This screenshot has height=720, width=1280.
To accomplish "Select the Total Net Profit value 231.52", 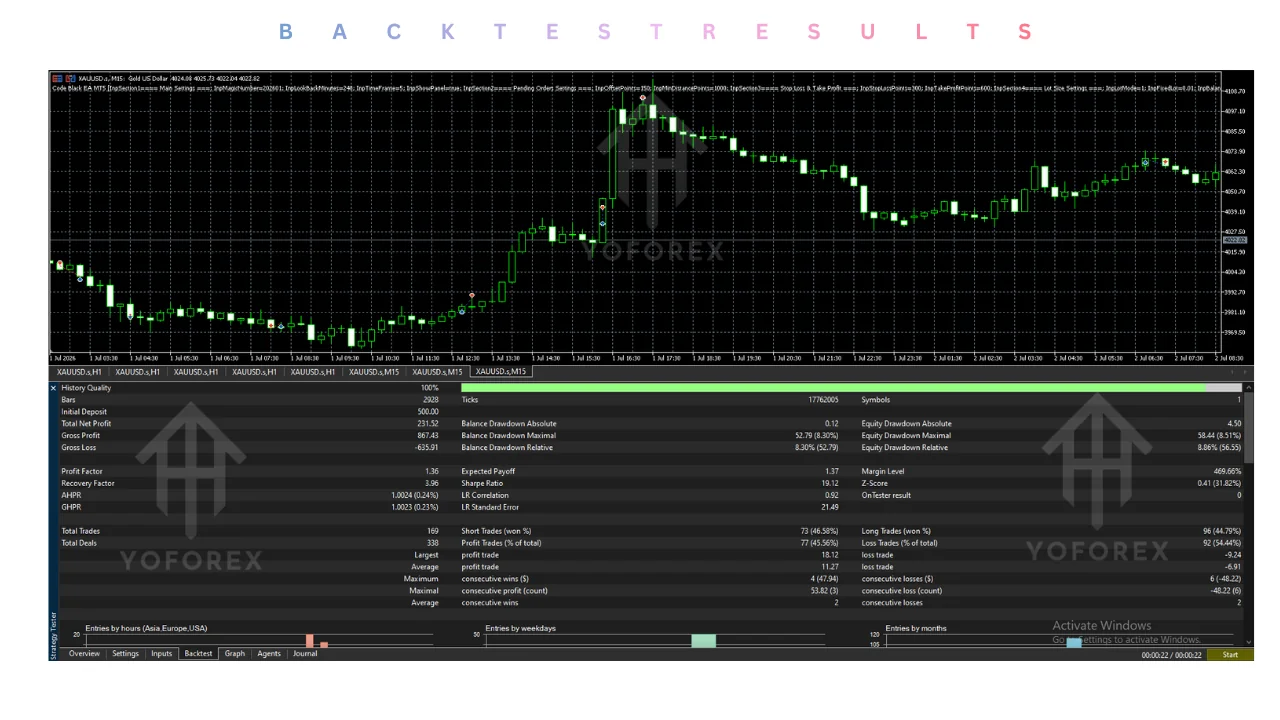I will [427, 424].
